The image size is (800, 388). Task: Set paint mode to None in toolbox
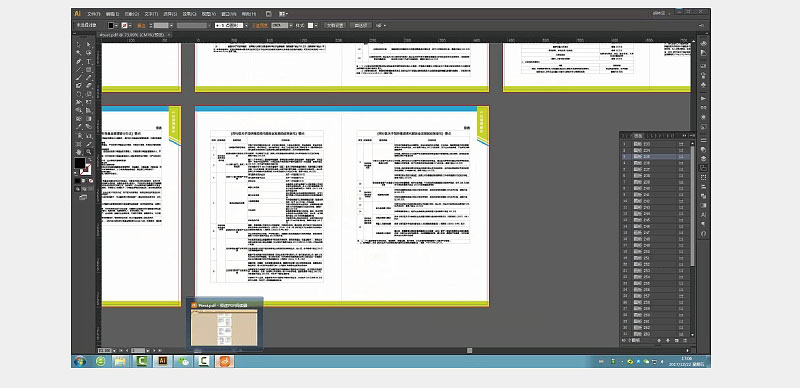pyautogui.click(x=91, y=181)
